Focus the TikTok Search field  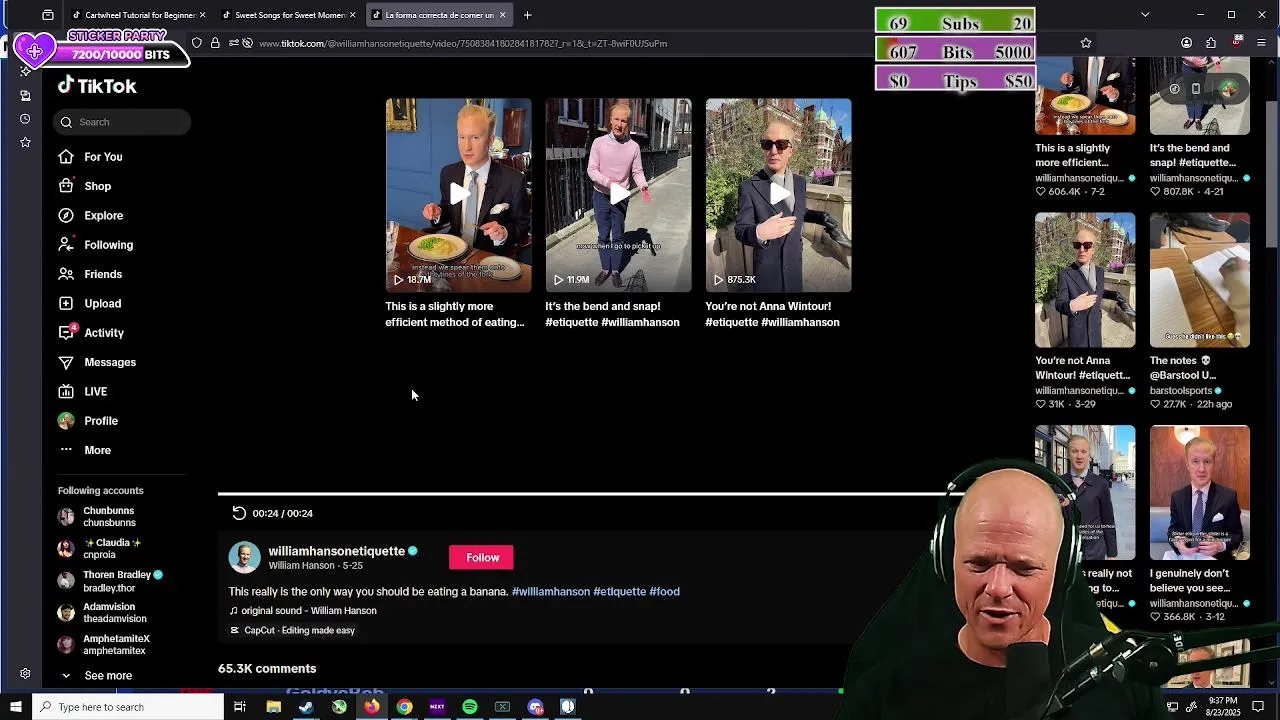(122, 122)
